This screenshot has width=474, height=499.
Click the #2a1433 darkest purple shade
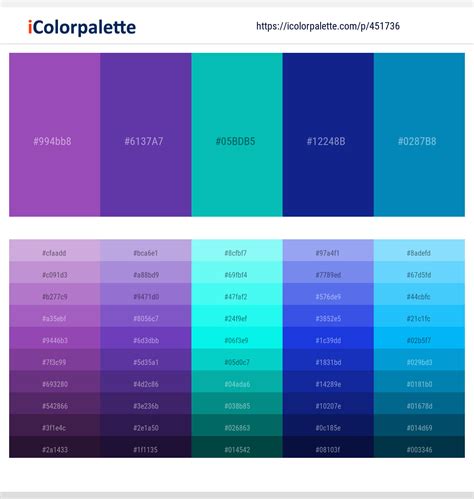[55, 447]
